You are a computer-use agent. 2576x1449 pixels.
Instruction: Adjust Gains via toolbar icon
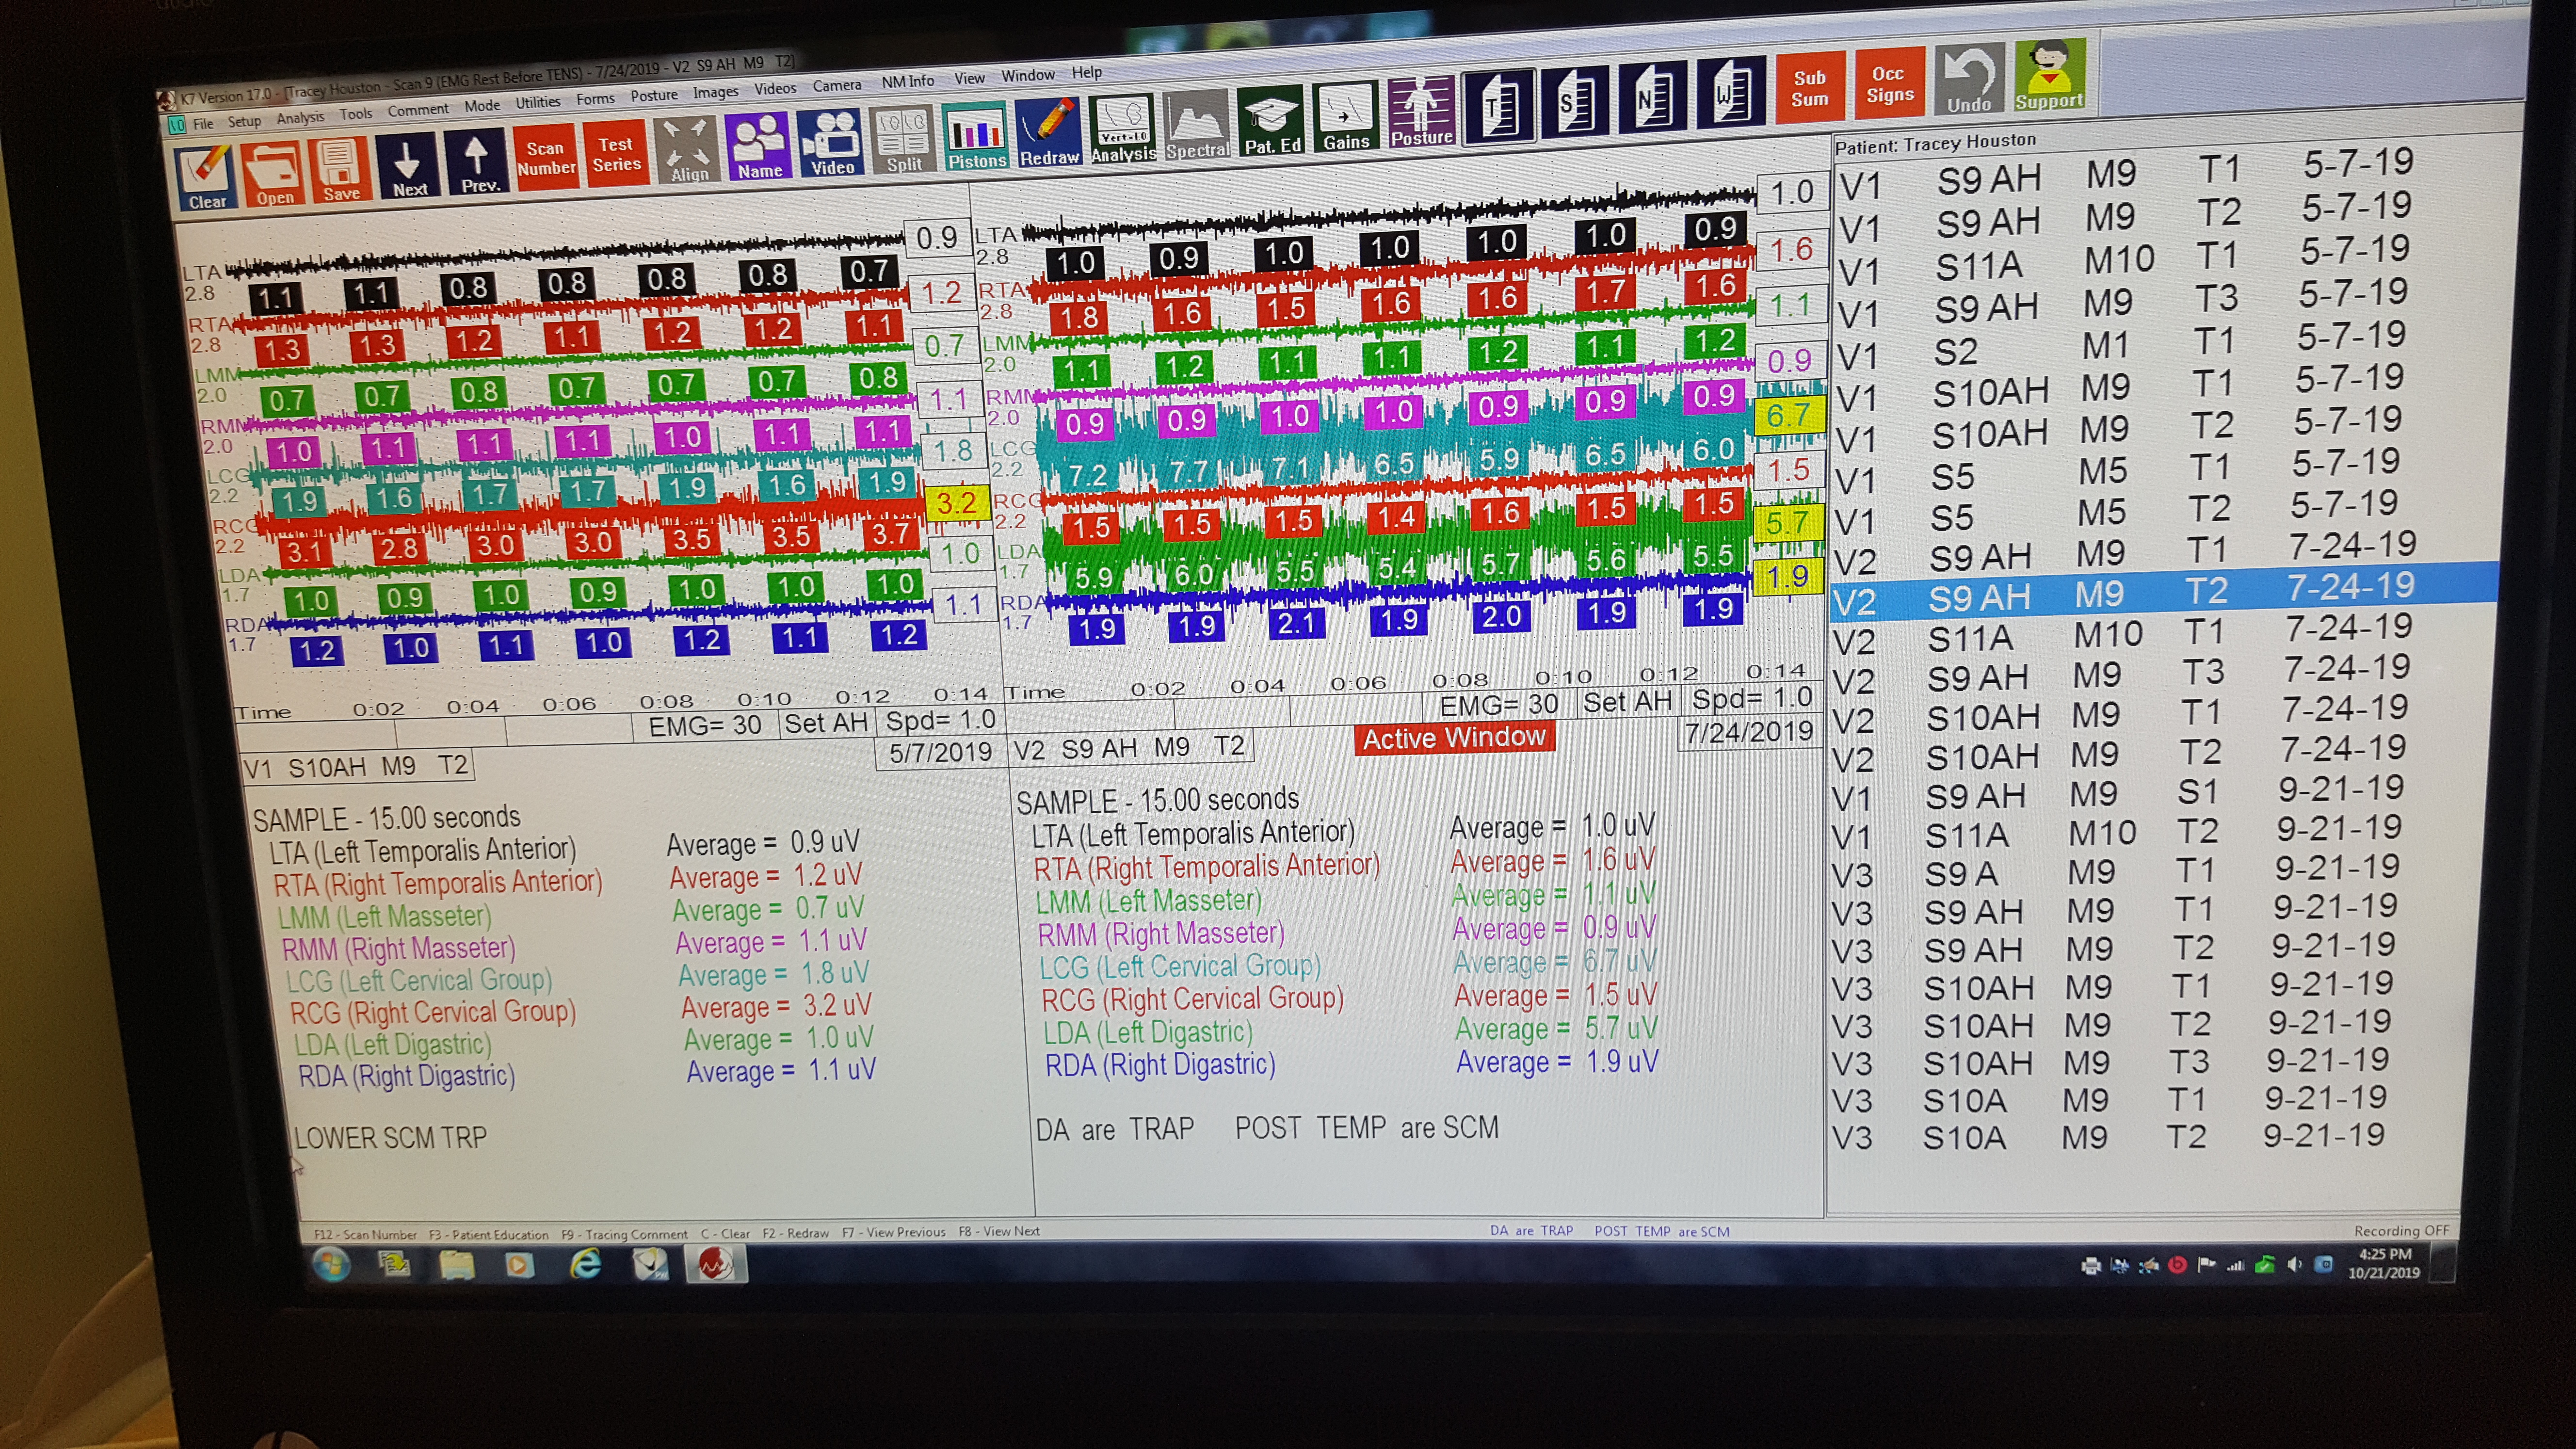pyautogui.click(x=1345, y=118)
